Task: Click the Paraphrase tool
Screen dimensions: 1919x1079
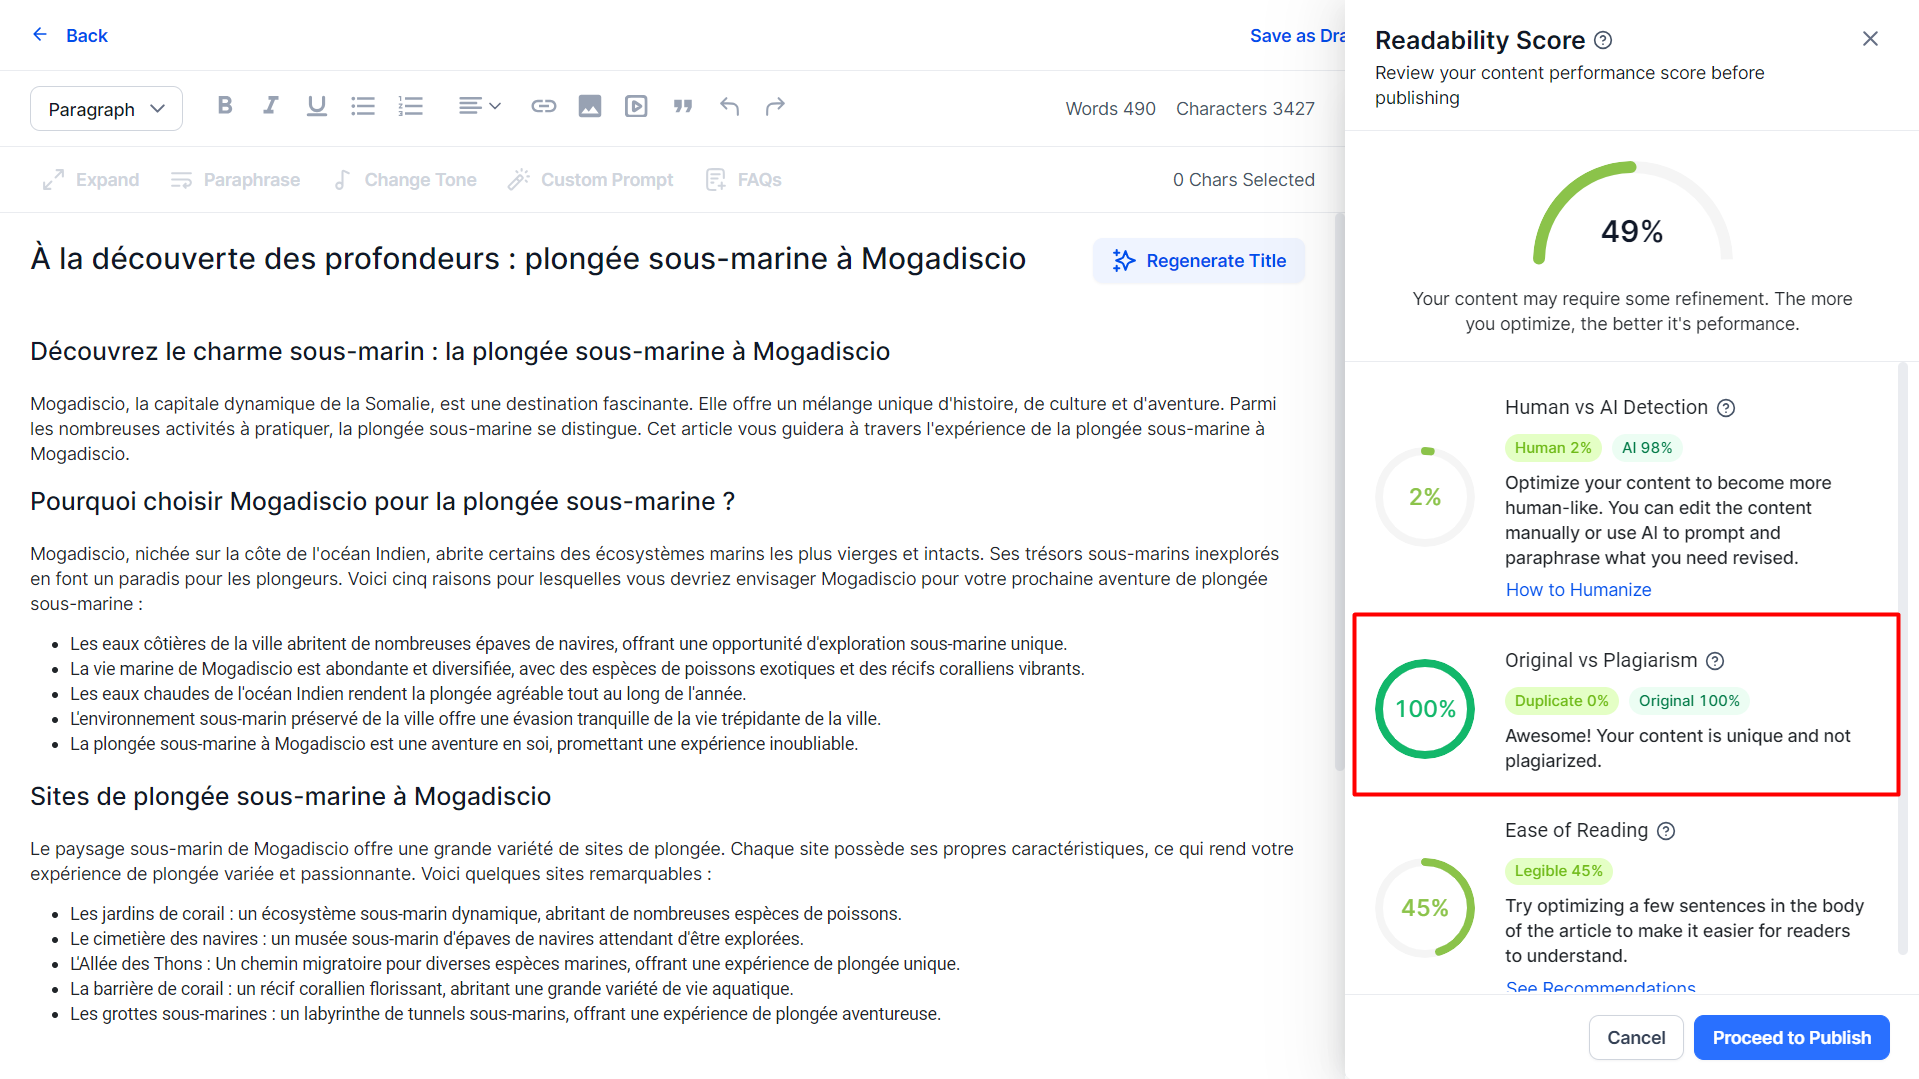Action: coord(235,180)
